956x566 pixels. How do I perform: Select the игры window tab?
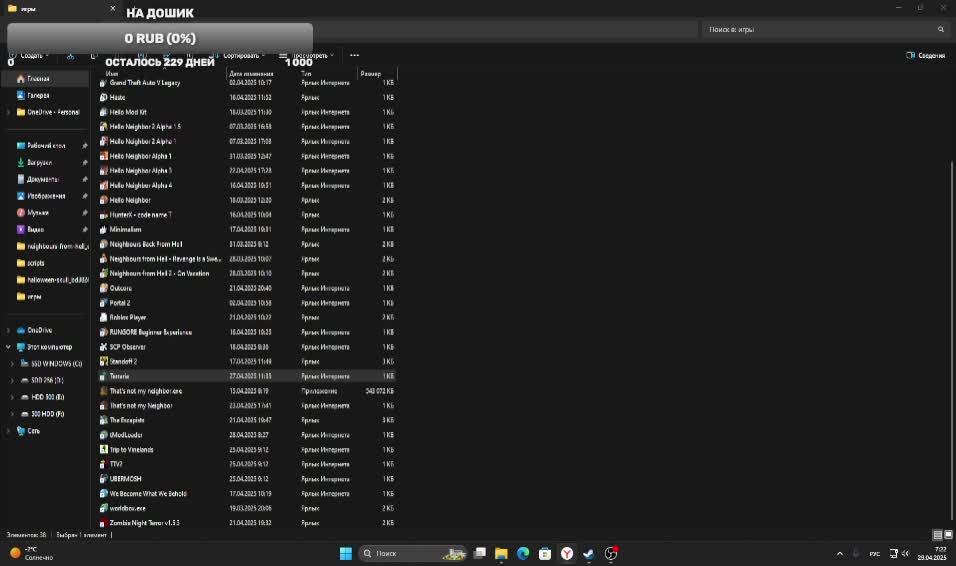61,9
